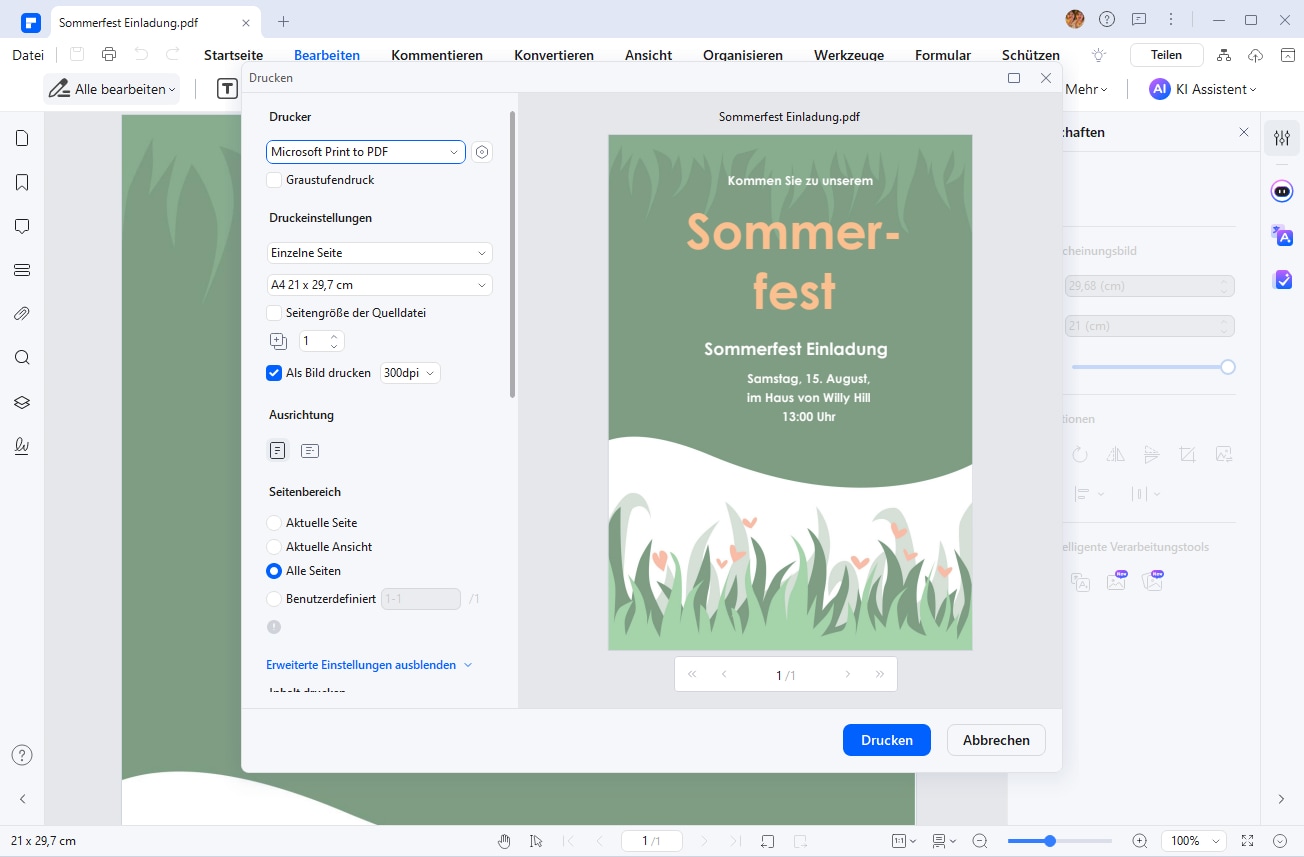
Task: Open the search sidebar icon
Action: click(22, 358)
